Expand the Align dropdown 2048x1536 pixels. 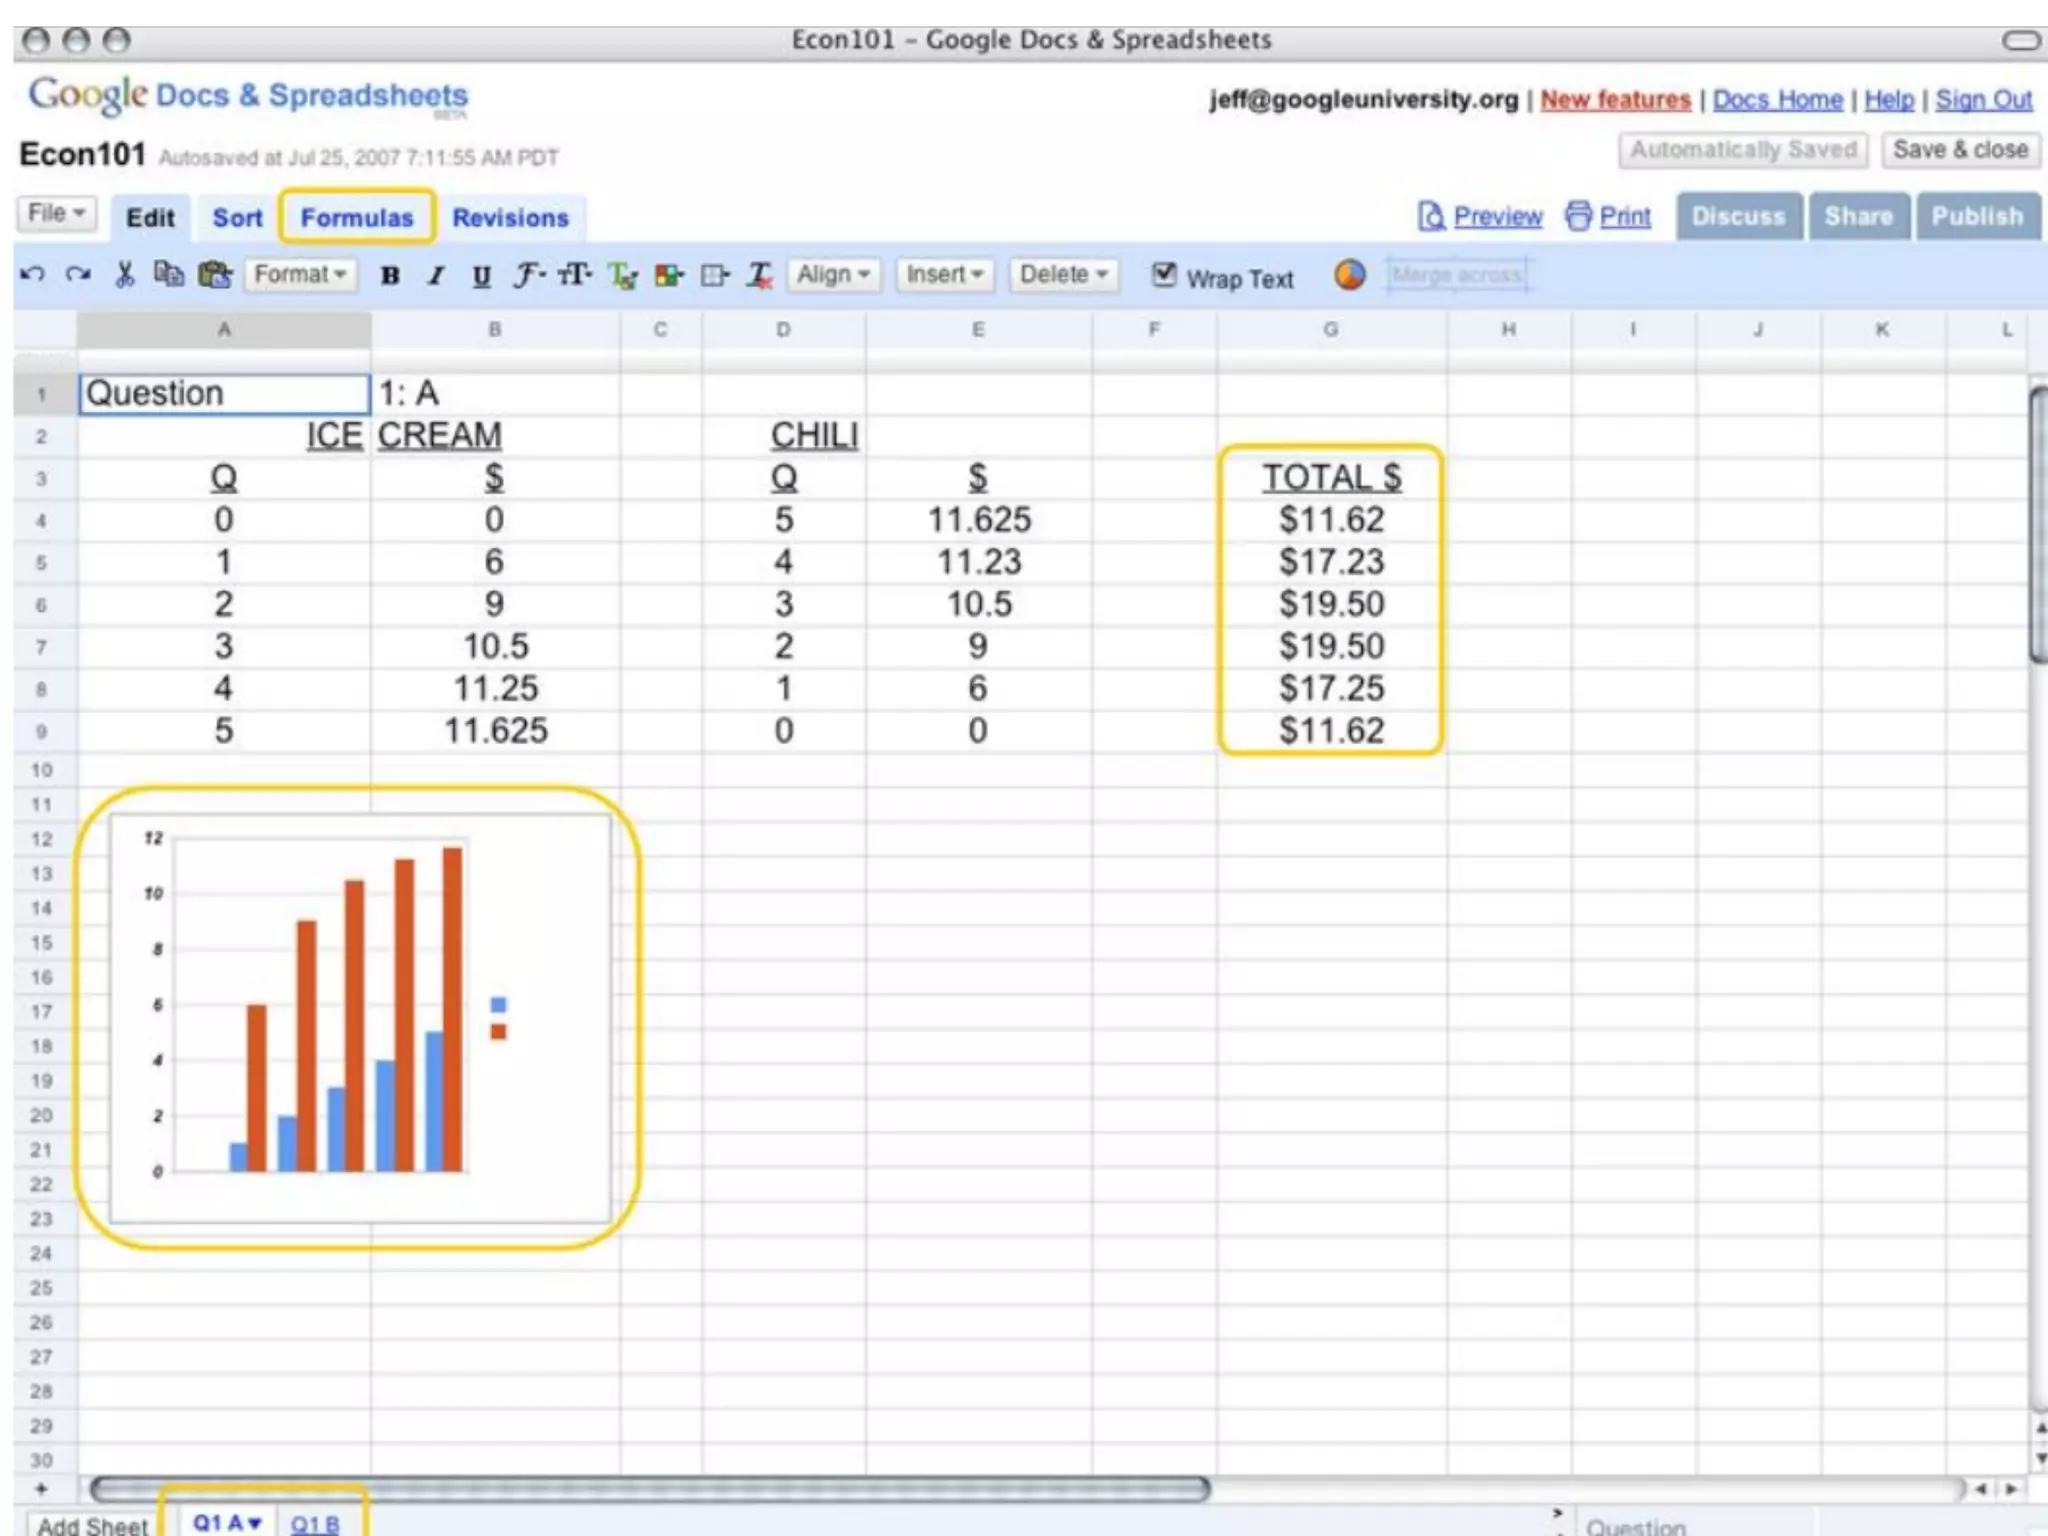pos(833,274)
